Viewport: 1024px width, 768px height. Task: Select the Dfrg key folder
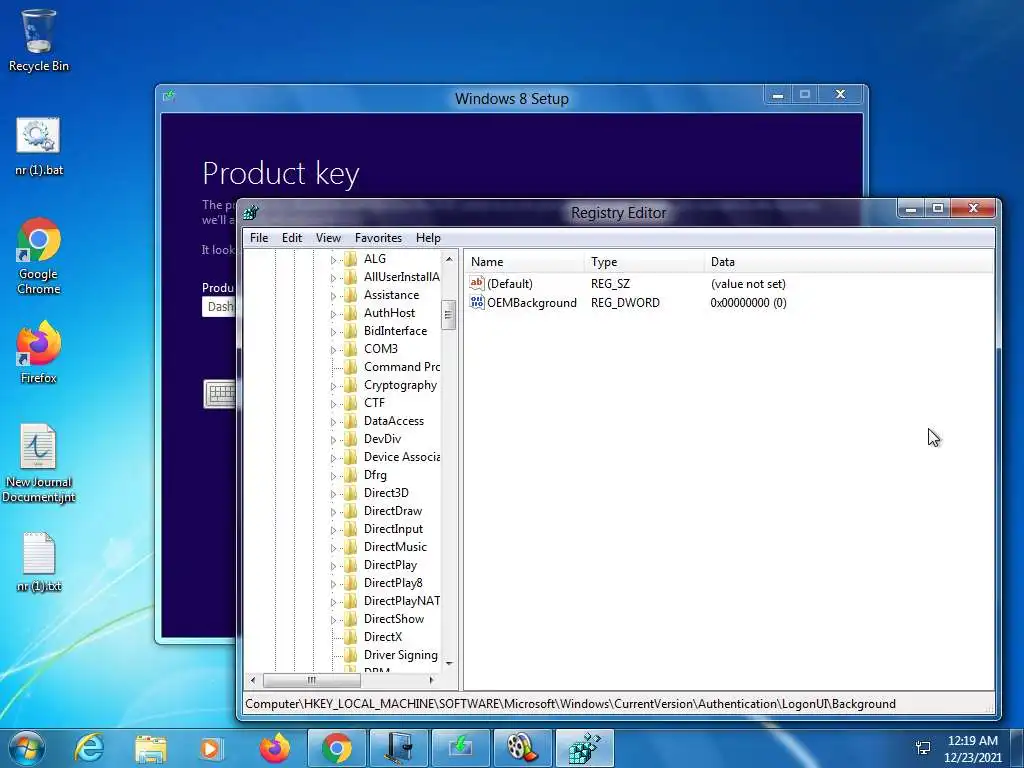click(366, 475)
